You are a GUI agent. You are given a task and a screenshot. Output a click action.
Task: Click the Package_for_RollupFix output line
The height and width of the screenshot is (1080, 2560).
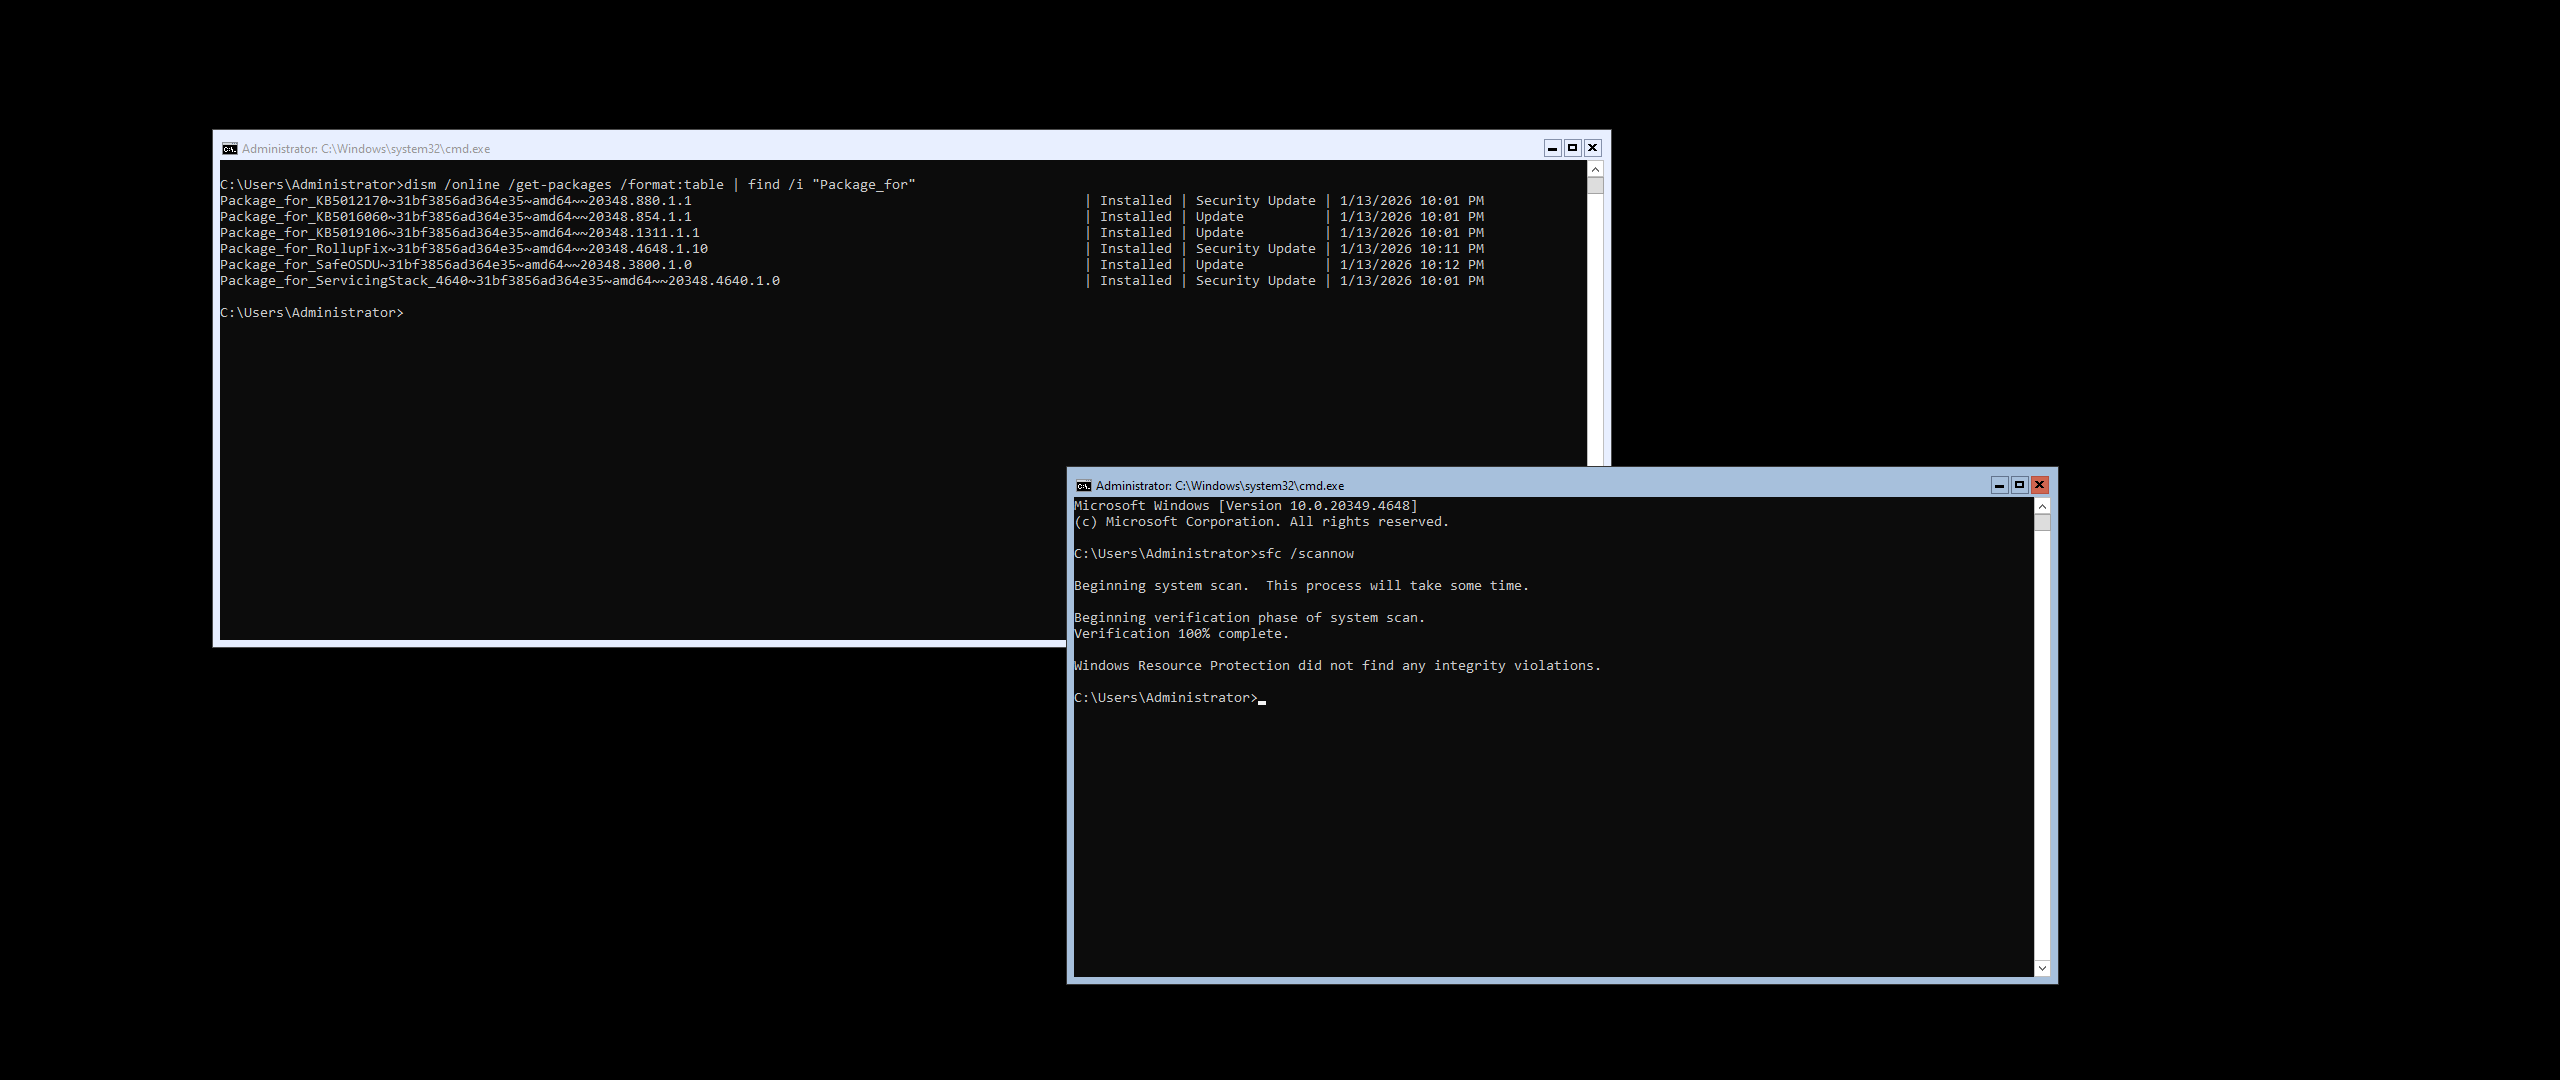point(464,249)
